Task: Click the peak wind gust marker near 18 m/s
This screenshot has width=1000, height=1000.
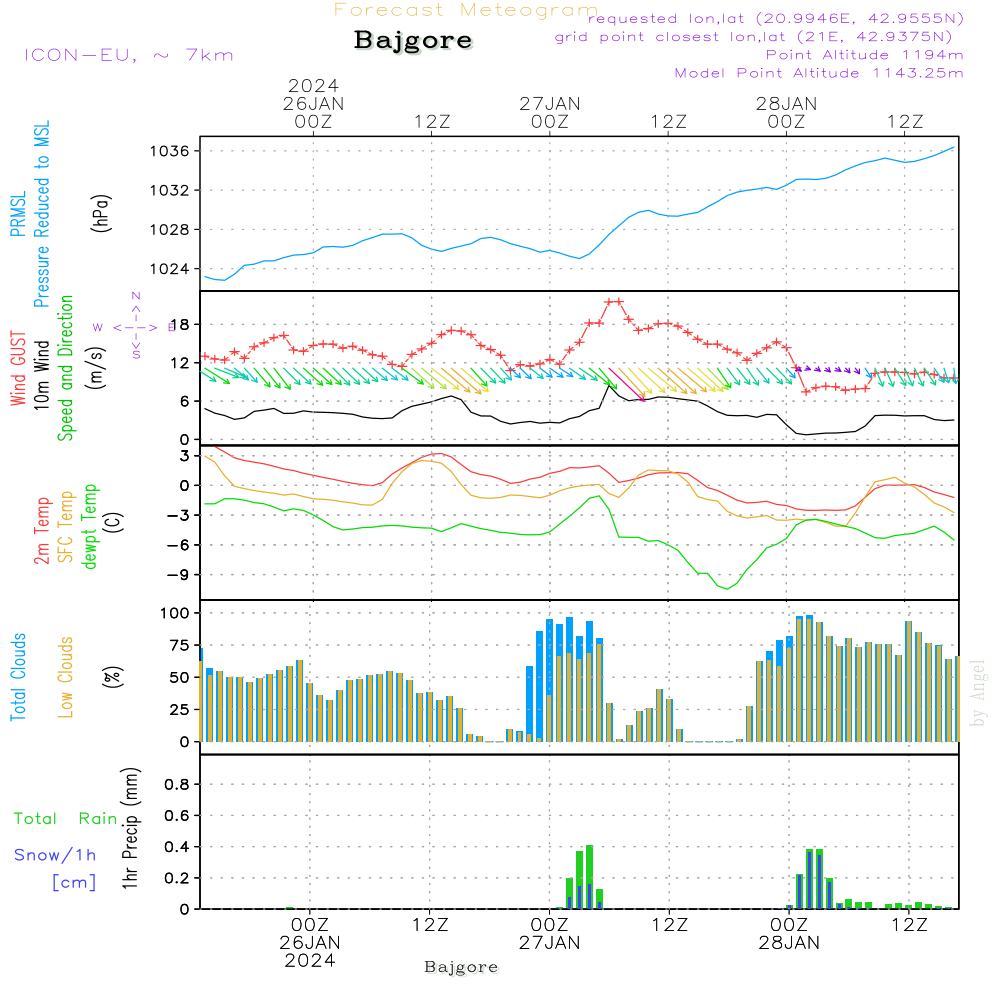Action: [614, 302]
